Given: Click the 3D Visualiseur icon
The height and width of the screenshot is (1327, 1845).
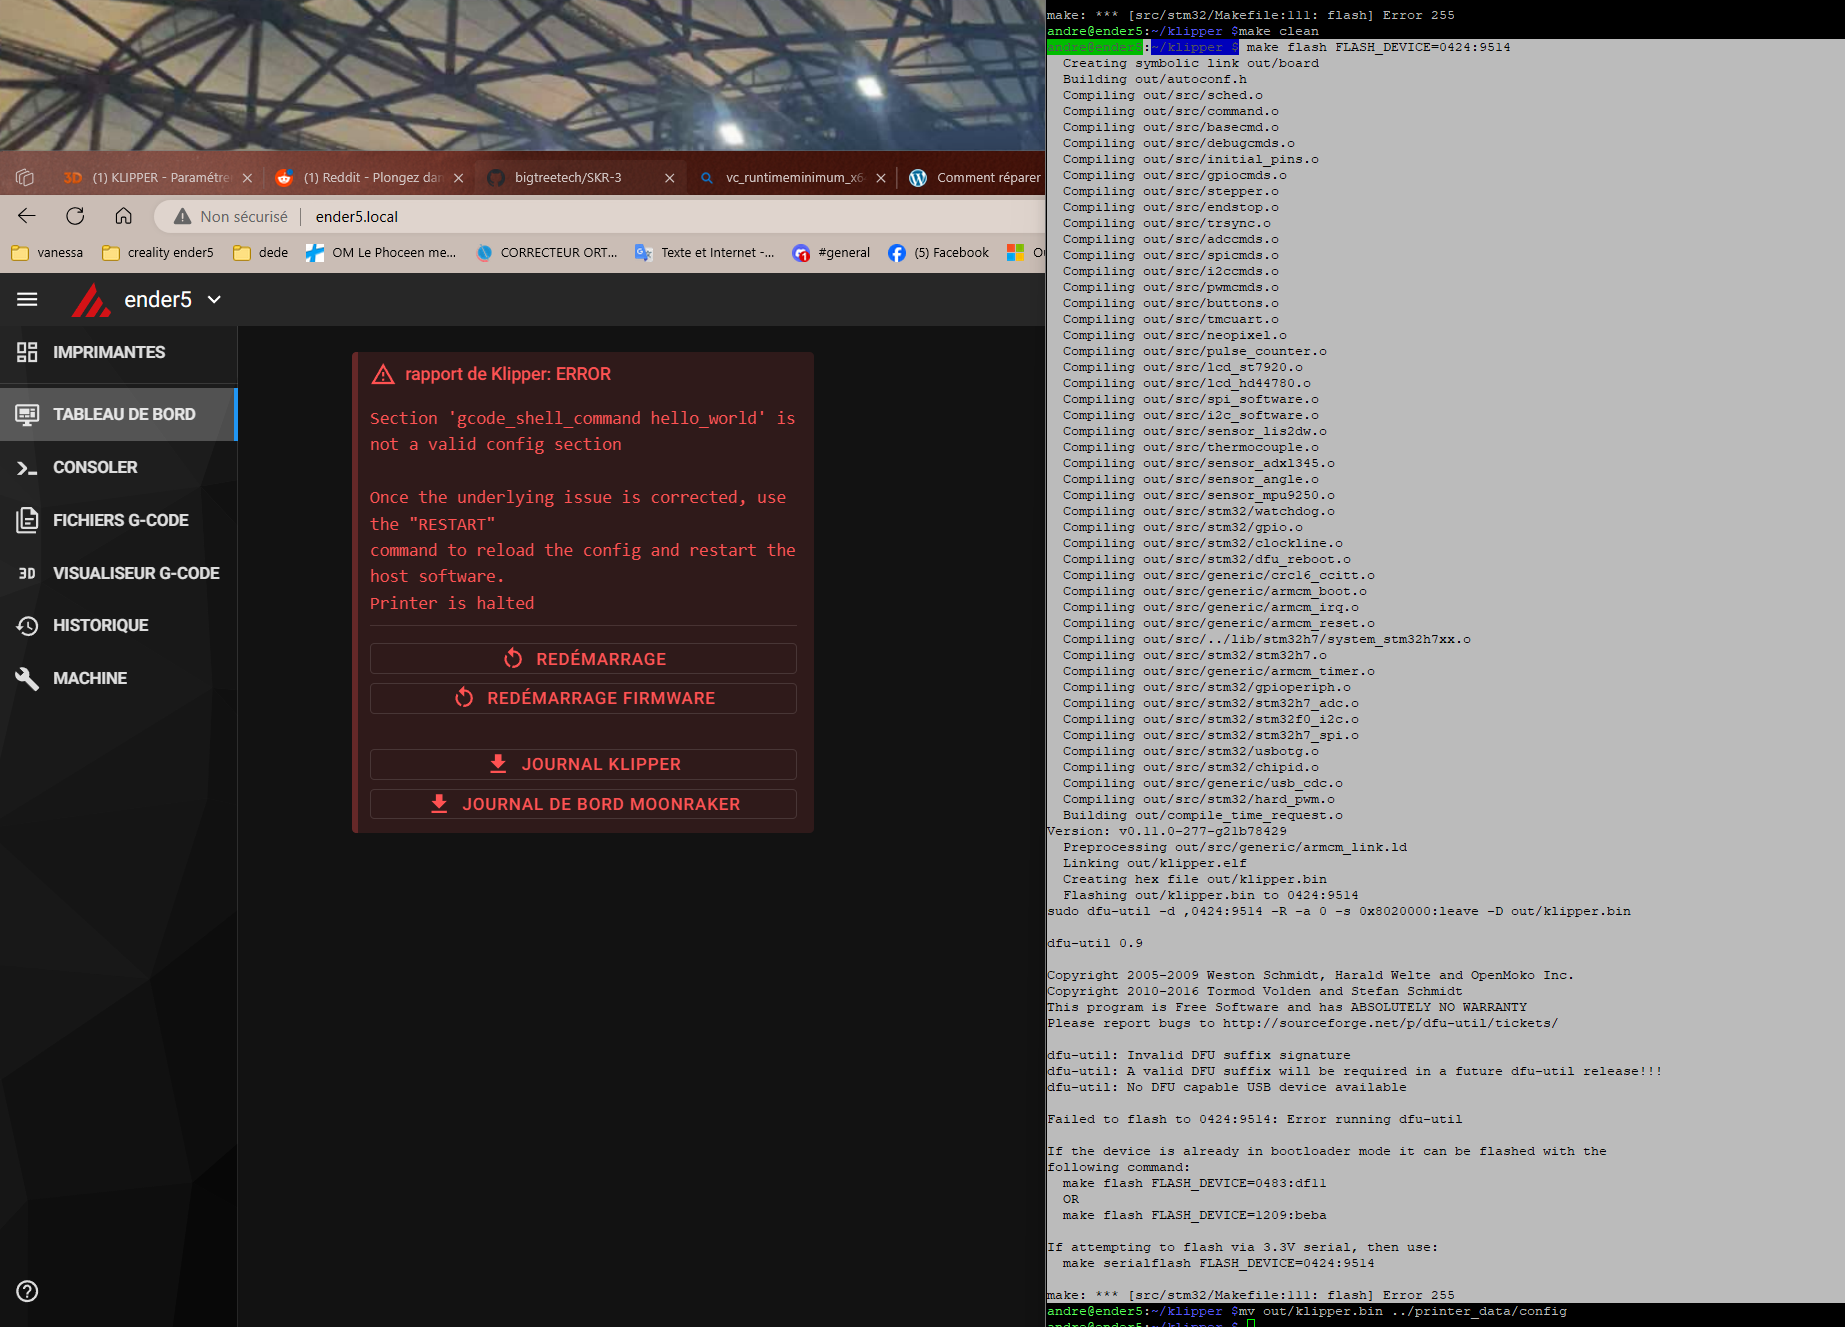Looking at the screenshot, I should click(x=27, y=573).
